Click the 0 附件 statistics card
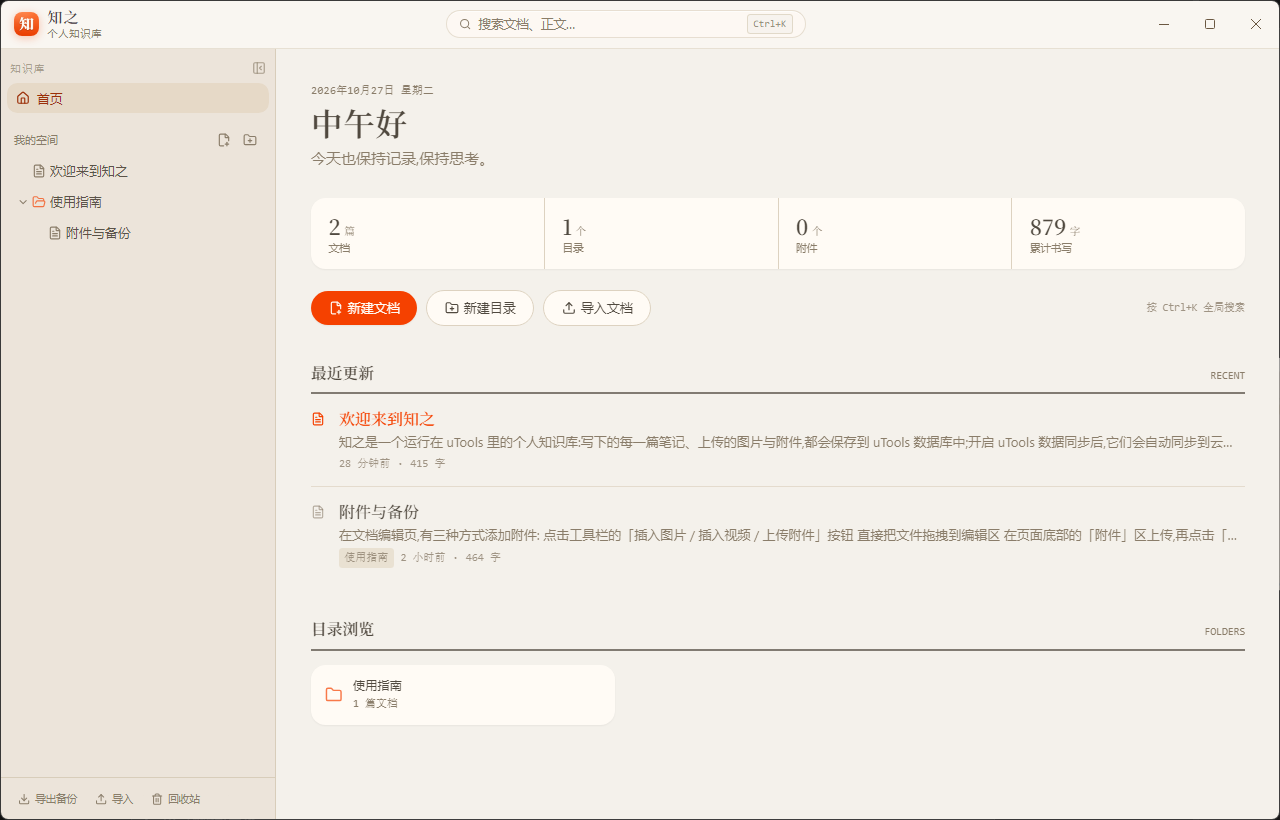Screen dimensions: 1280x820 (896, 234)
